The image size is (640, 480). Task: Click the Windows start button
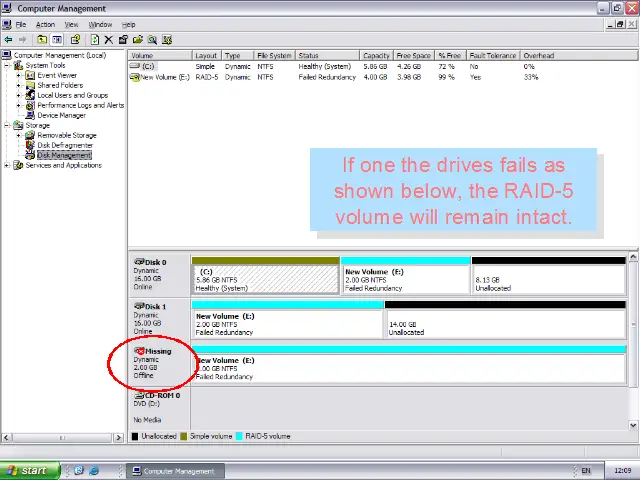tap(30, 471)
